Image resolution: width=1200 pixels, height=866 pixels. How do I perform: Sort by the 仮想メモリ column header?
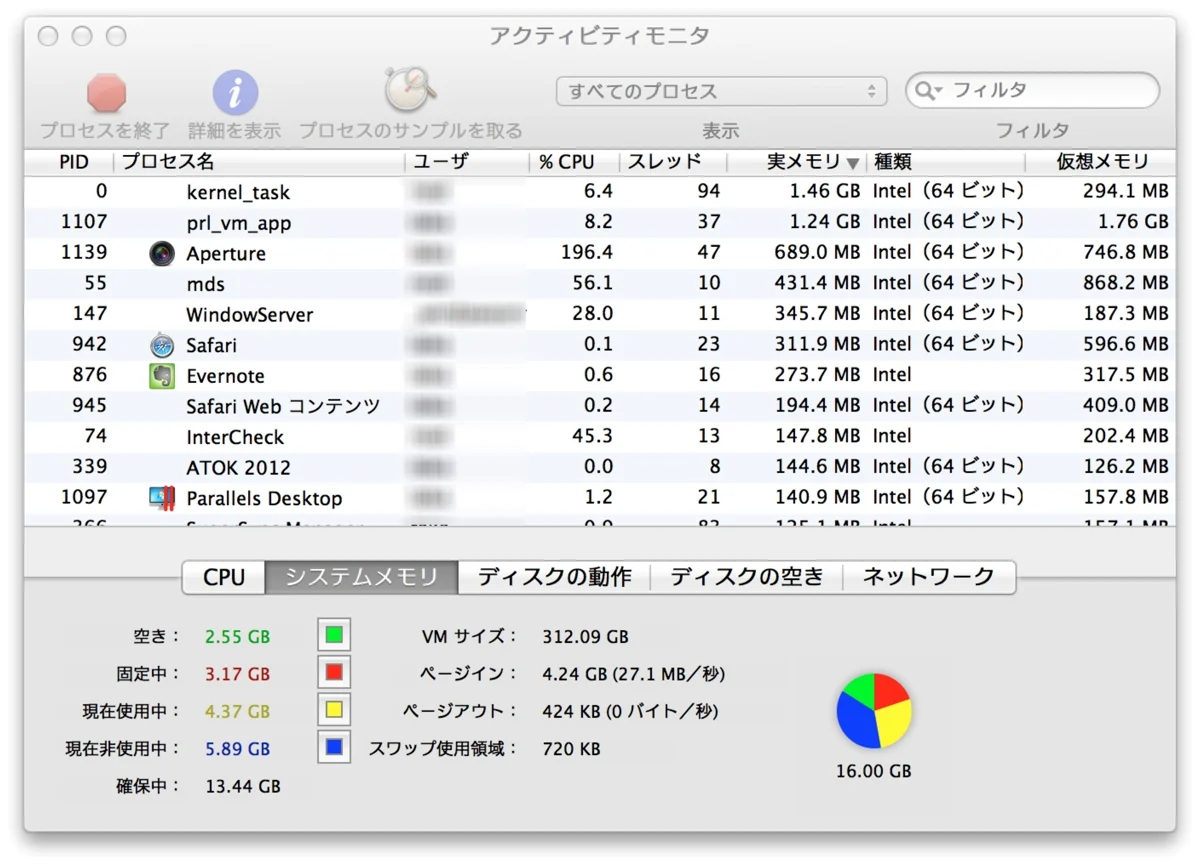(x=1101, y=162)
